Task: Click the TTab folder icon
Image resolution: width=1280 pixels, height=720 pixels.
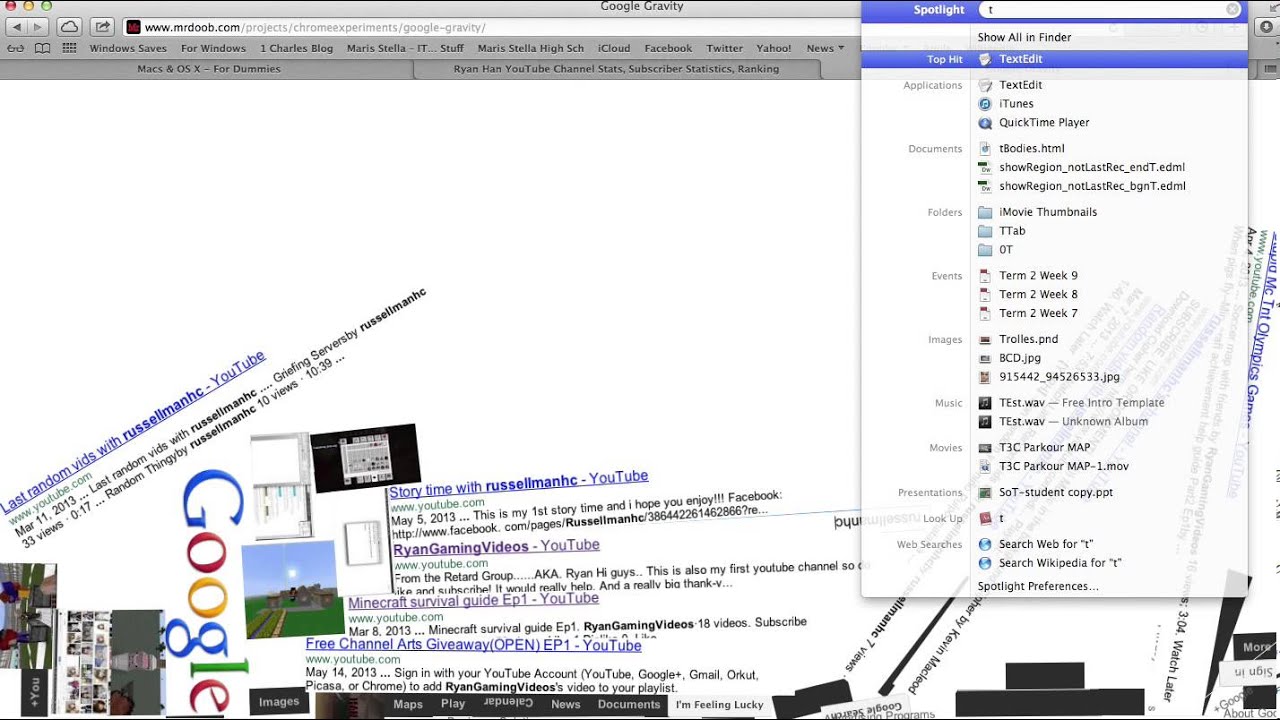Action: pos(985,231)
